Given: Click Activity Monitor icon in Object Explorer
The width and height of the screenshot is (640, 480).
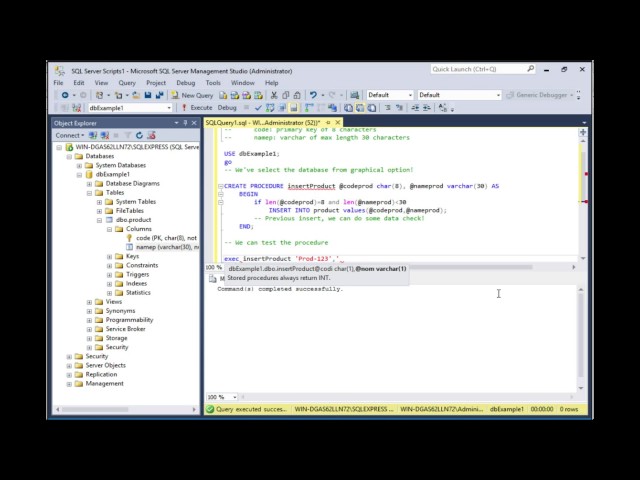Looking at the screenshot, I should (151, 135).
